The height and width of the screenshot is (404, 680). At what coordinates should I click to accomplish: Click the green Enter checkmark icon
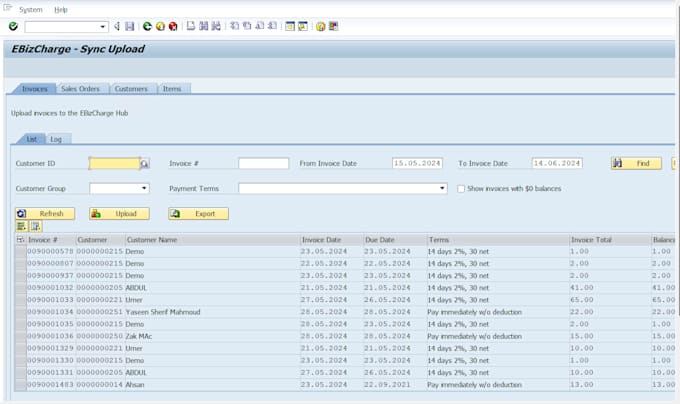tap(13, 26)
